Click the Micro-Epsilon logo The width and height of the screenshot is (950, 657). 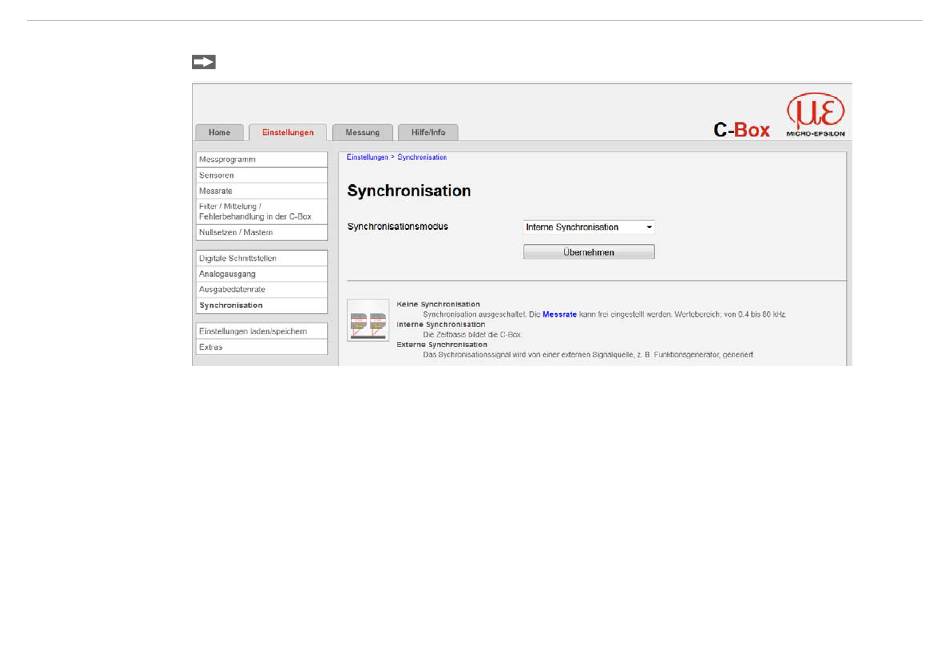coord(815,115)
